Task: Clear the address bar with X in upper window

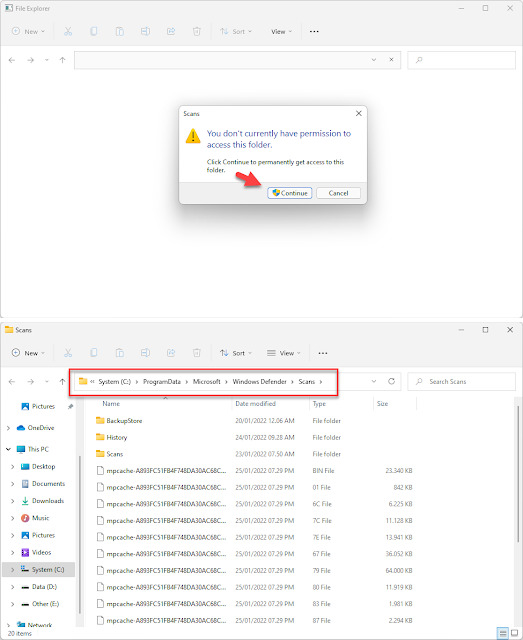Action: pos(391,60)
